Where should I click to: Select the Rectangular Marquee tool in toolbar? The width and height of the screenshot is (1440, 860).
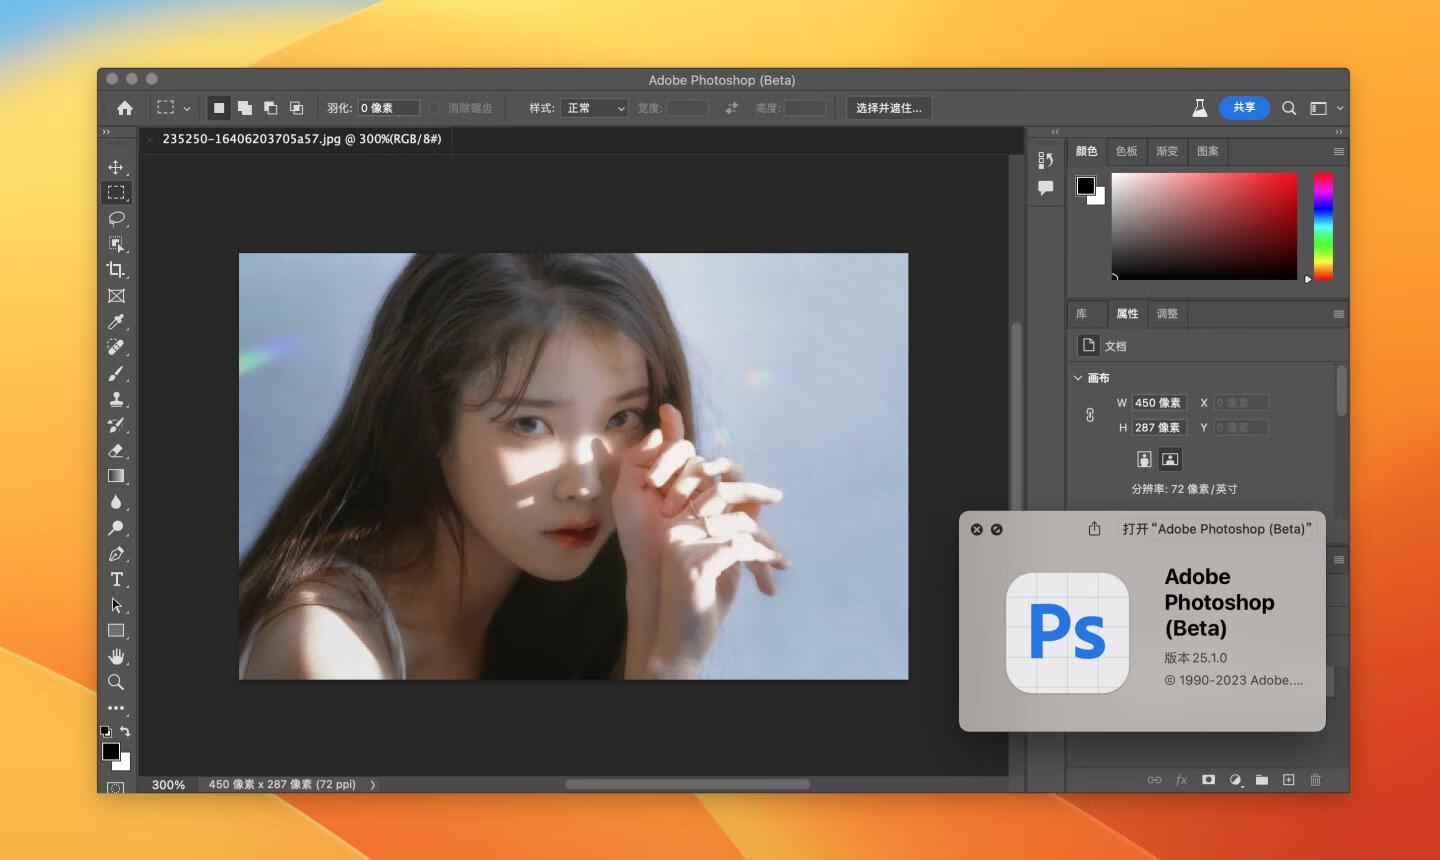click(116, 192)
